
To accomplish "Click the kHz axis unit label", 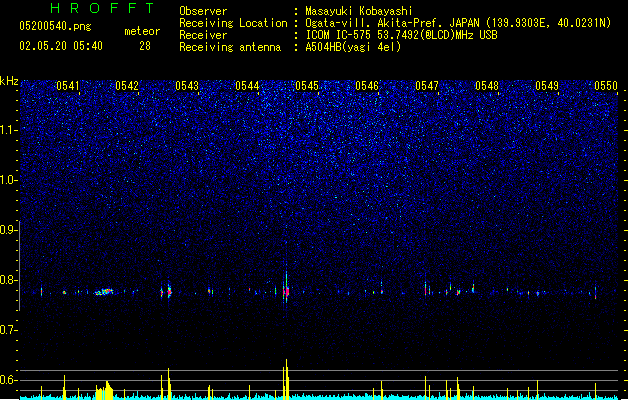I will point(9,81).
